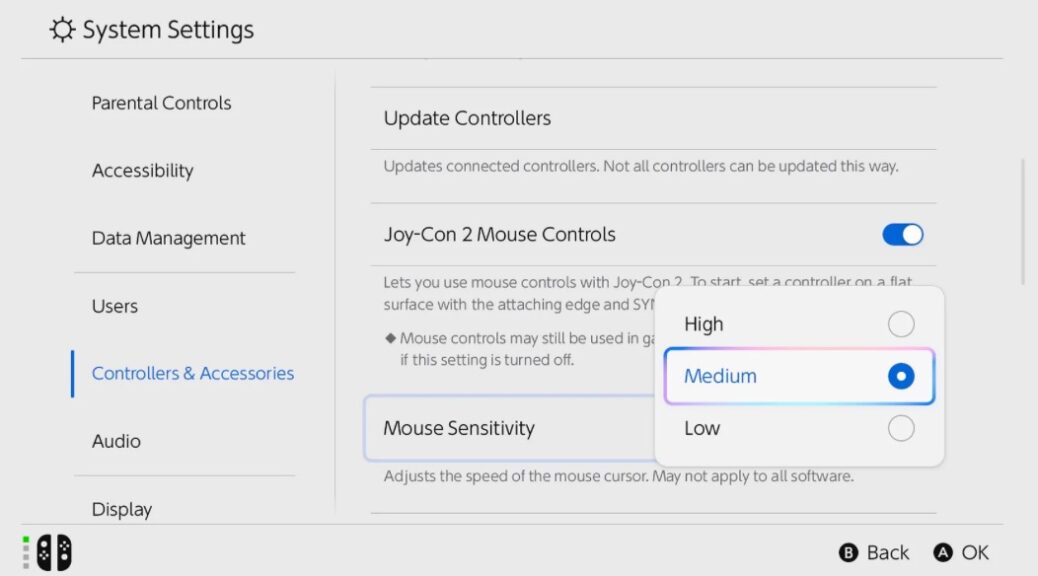Image resolution: width=1038 pixels, height=576 pixels.
Task: Click the OK label in footer
Action: tap(974, 553)
